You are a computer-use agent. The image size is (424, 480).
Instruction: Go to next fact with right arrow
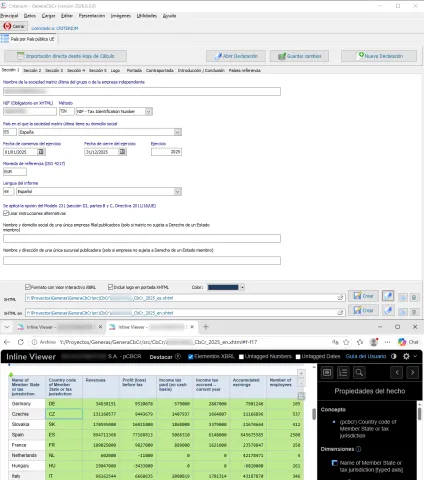[x=413, y=372]
